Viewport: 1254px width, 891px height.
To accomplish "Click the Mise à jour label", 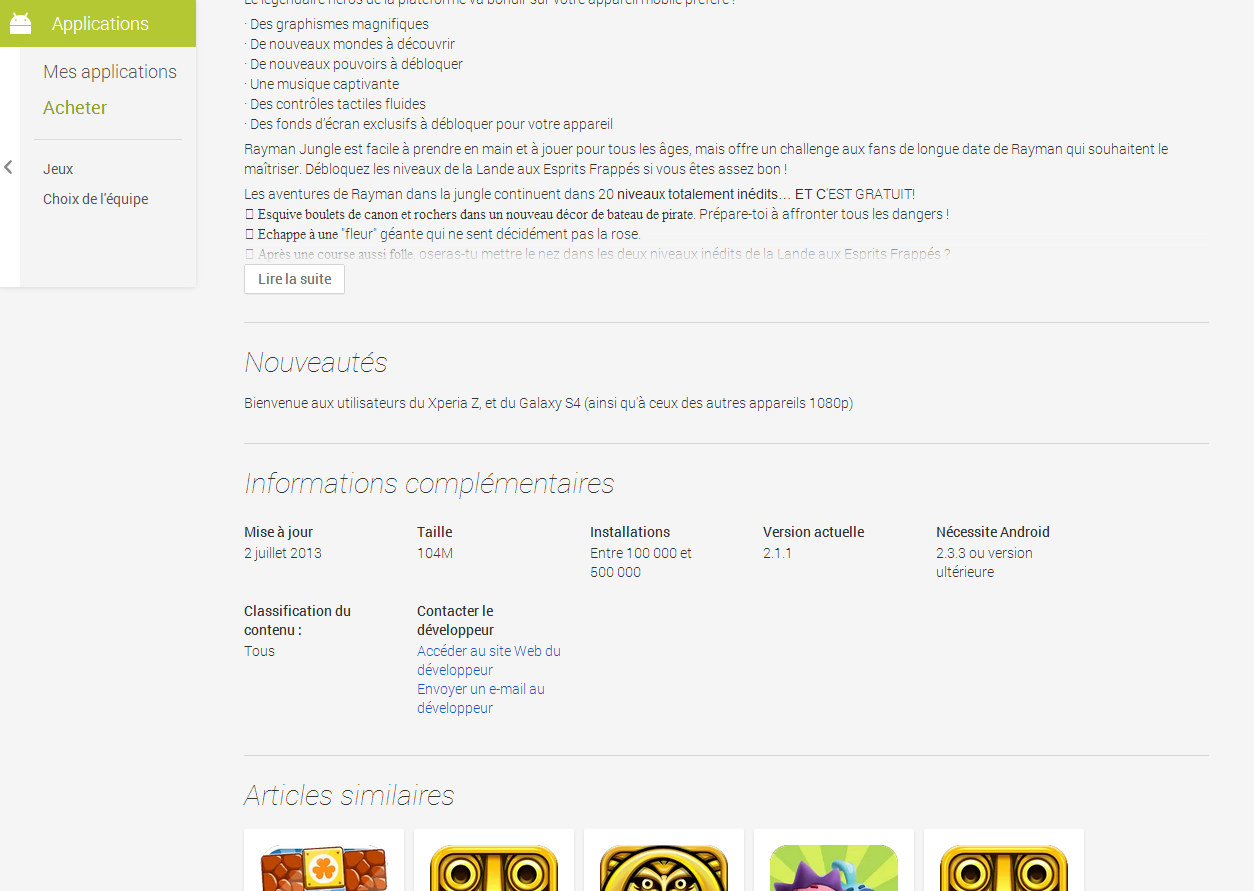I will coord(278,532).
